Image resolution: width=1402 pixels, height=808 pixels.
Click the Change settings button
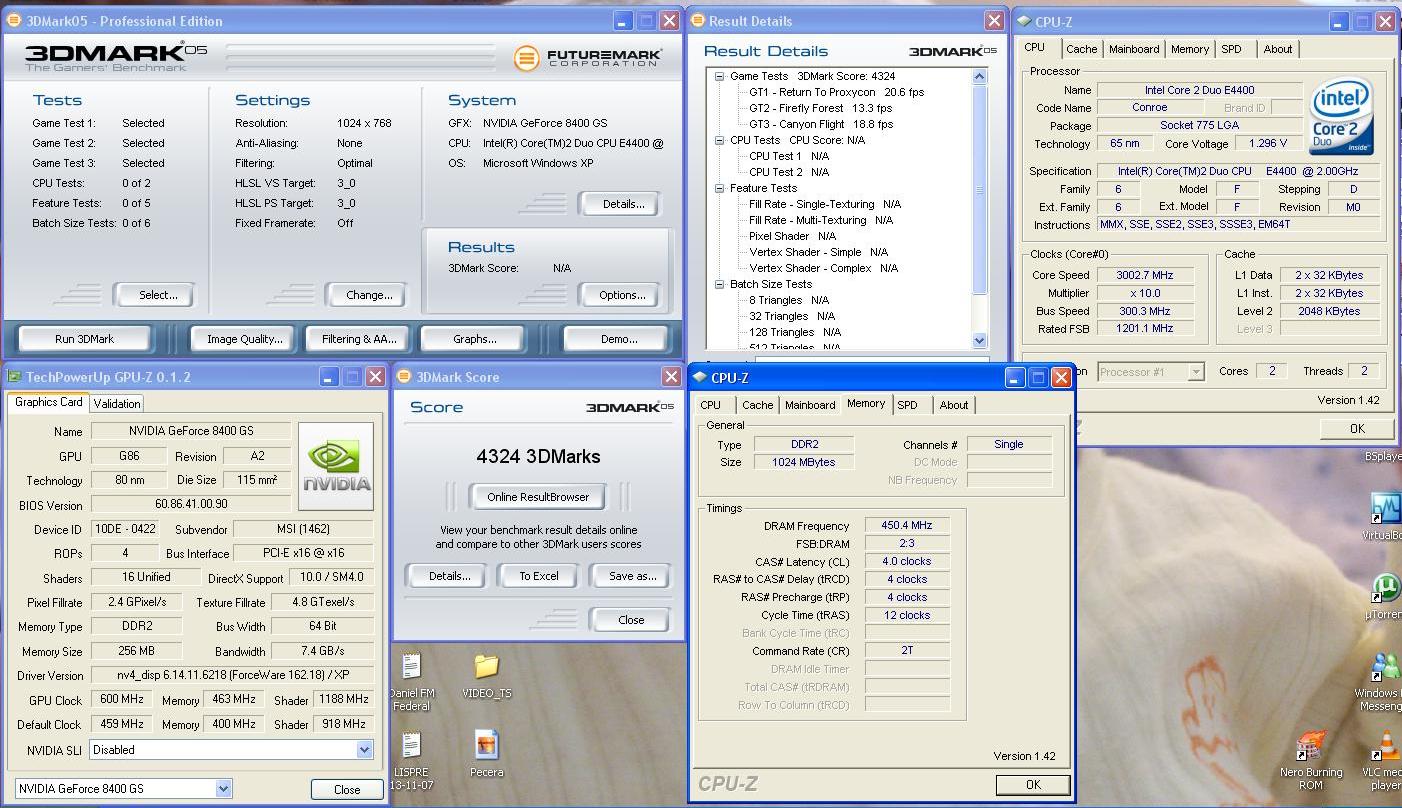click(369, 295)
